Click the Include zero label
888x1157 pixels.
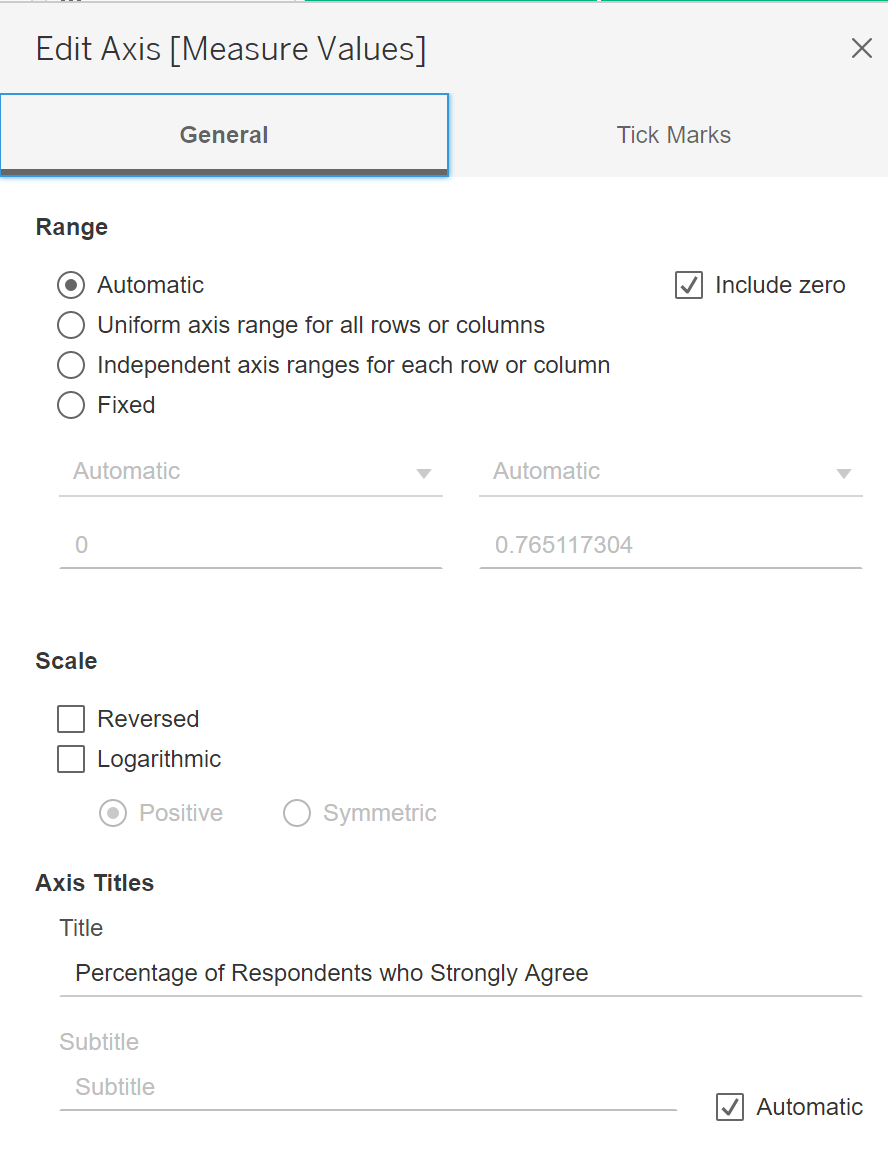[x=780, y=285]
